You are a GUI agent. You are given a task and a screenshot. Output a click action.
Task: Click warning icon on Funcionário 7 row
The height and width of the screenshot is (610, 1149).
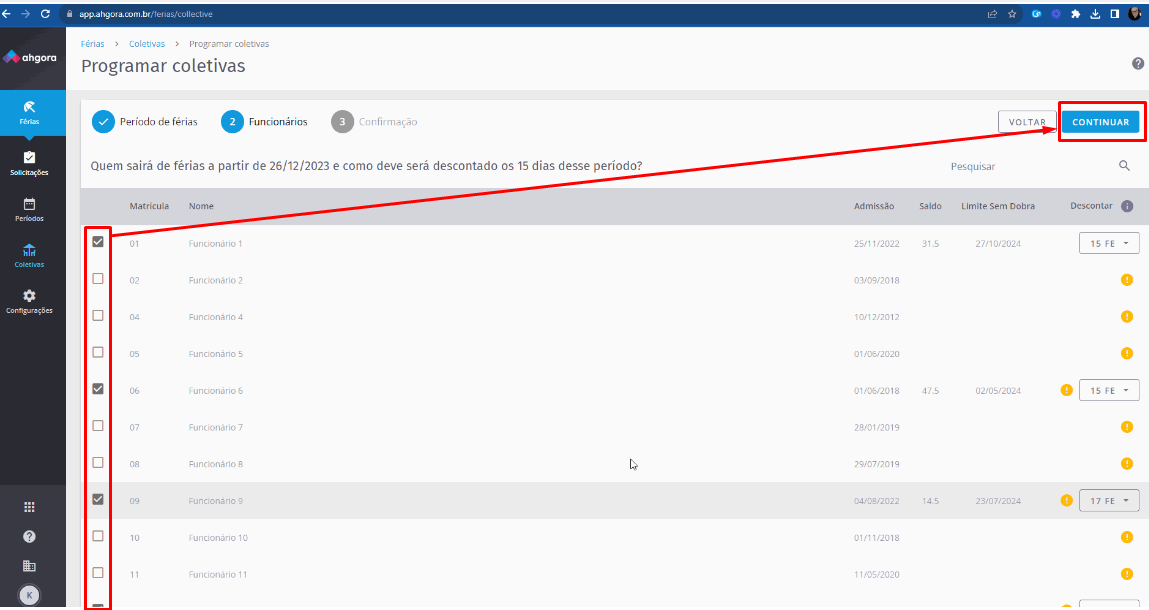click(x=1127, y=427)
